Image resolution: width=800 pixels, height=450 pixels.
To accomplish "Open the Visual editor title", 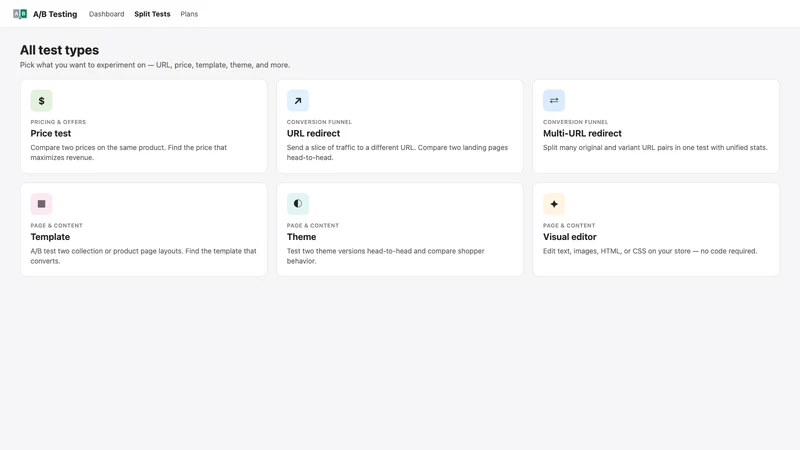I will click(569, 237).
